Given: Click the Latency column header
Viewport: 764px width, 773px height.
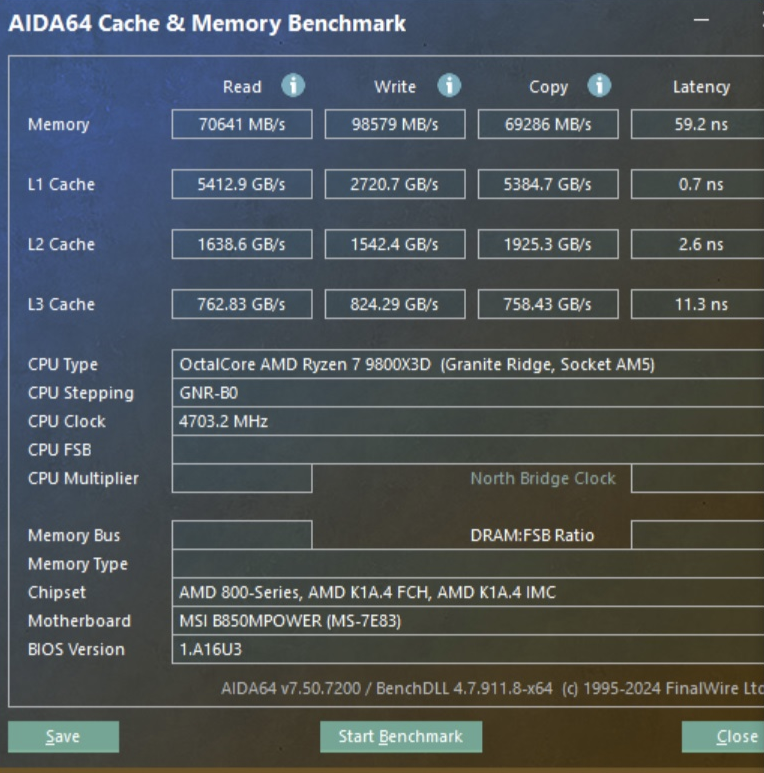Looking at the screenshot, I should click(x=701, y=87).
